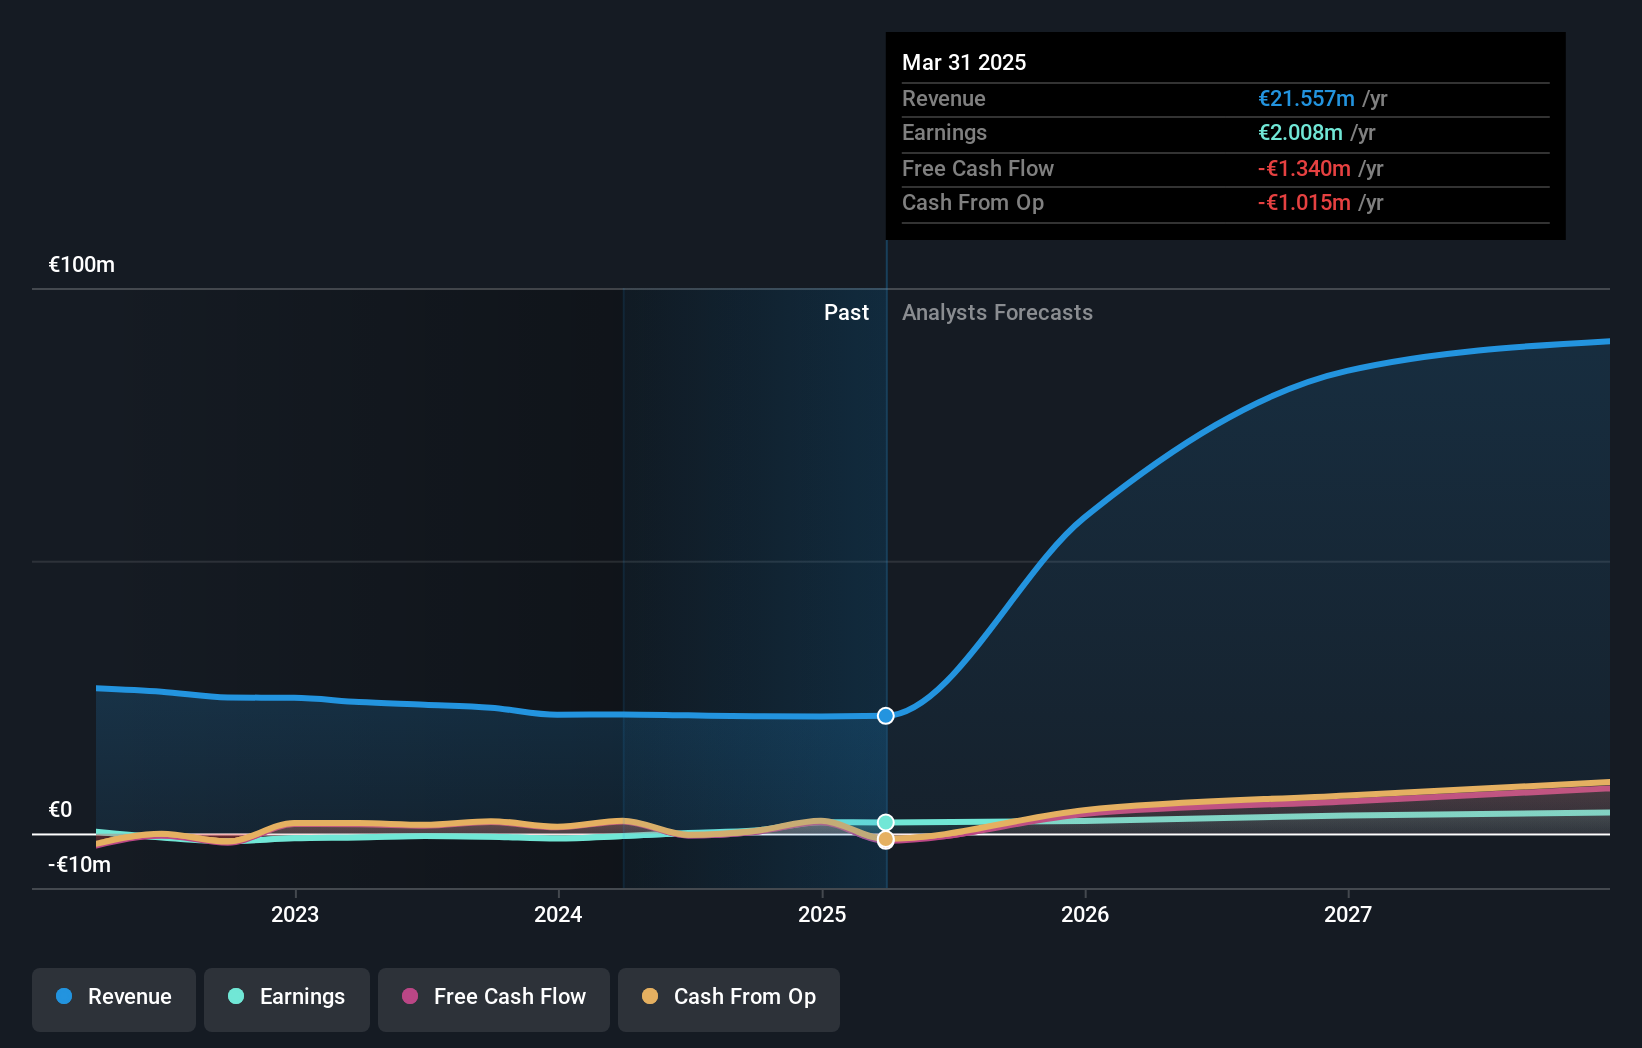
Task: Toggle the Free Cash Flow legend button
Action: coord(494,999)
